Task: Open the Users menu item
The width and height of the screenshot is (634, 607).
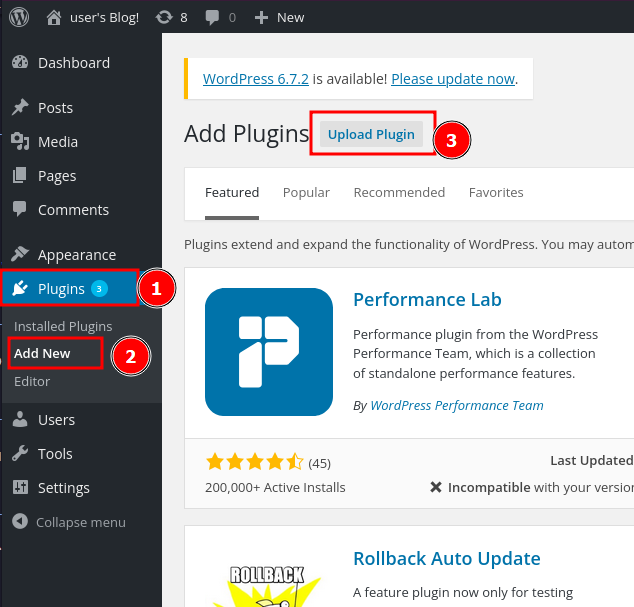Action: pyautogui.click(x=56, y=420)
